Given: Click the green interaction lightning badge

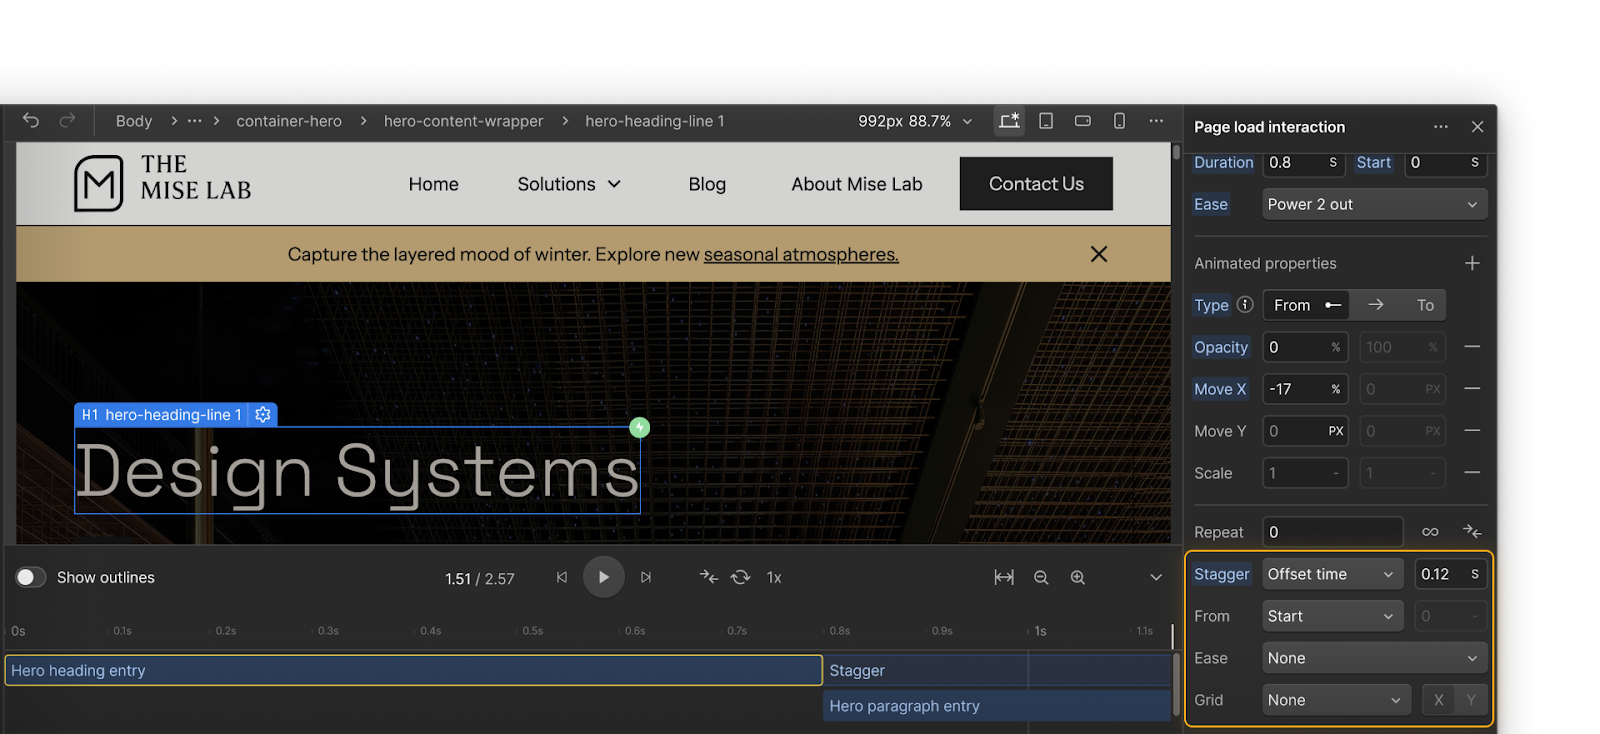Looking at the screenshot, I should 640,428.
